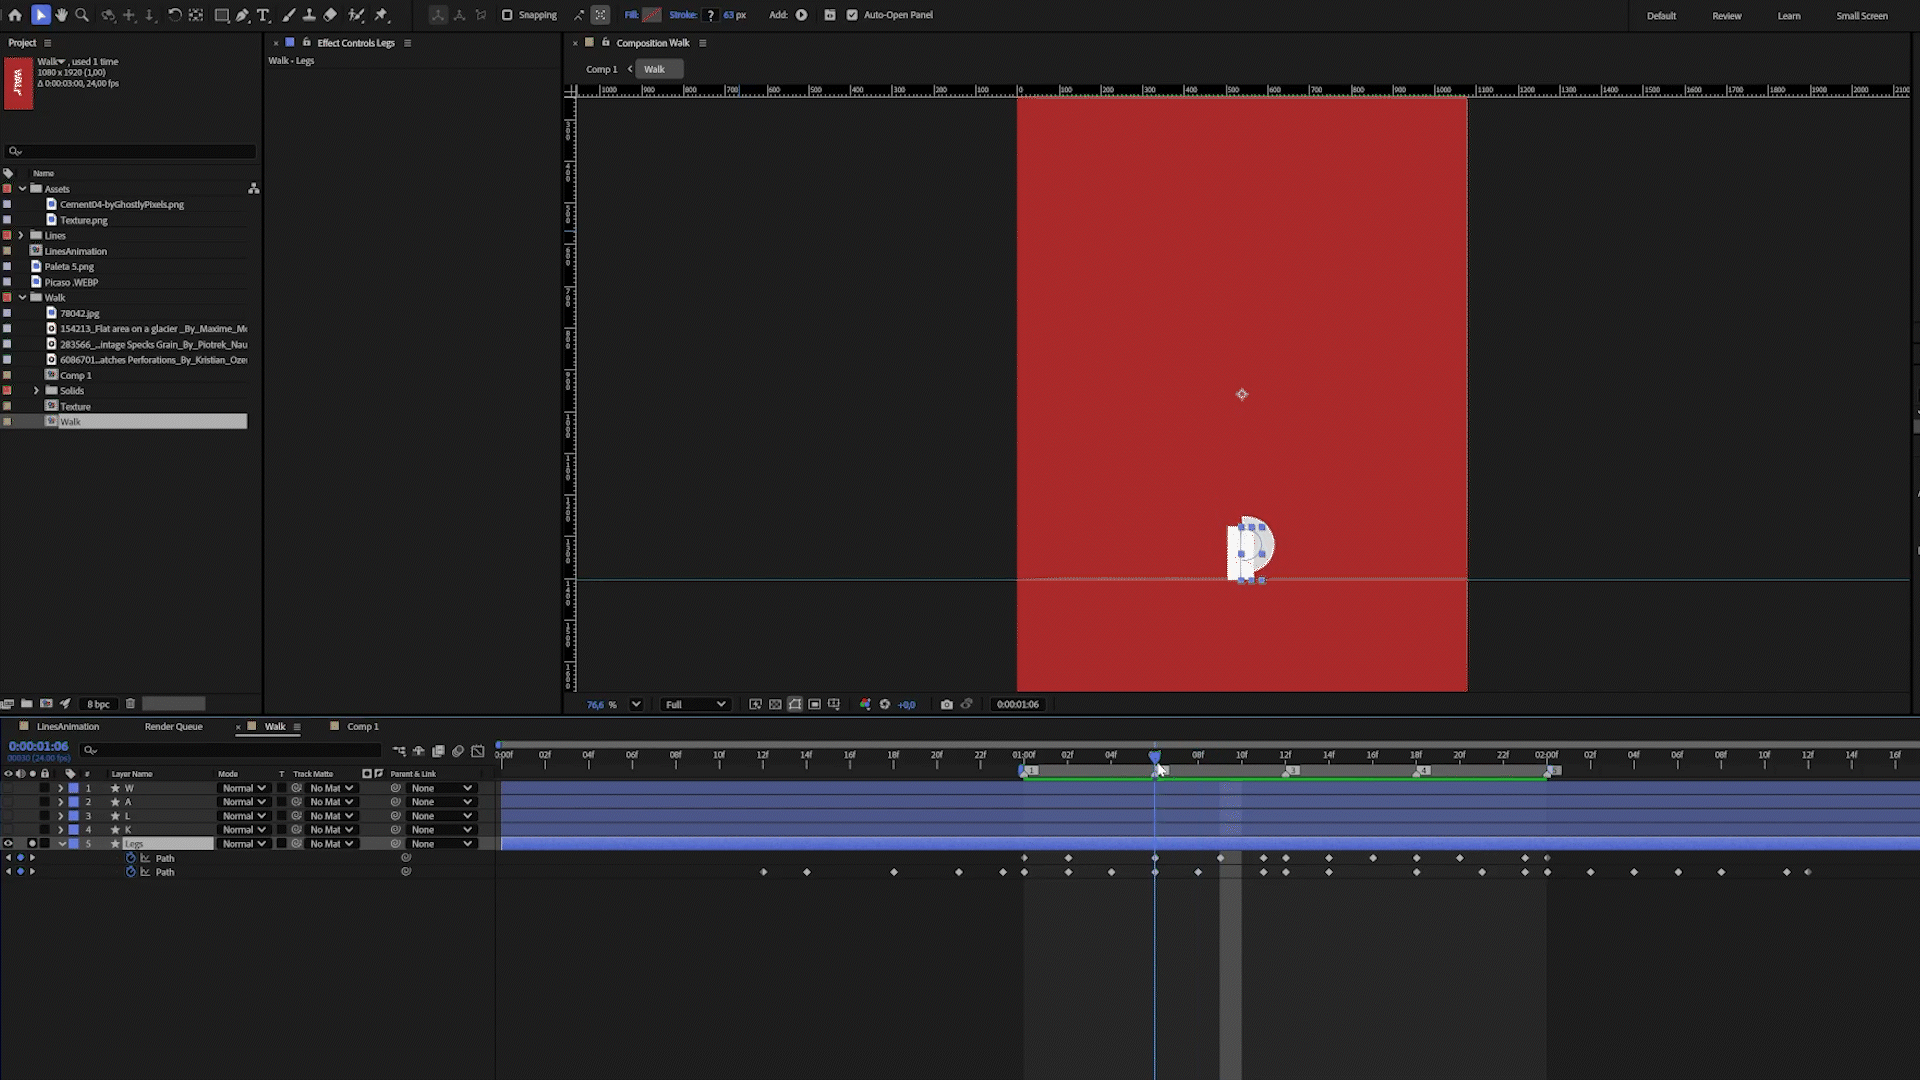Open the Mode dropdown of layer W
Screen dimensions: 1920x1080
tap(244, 788)
